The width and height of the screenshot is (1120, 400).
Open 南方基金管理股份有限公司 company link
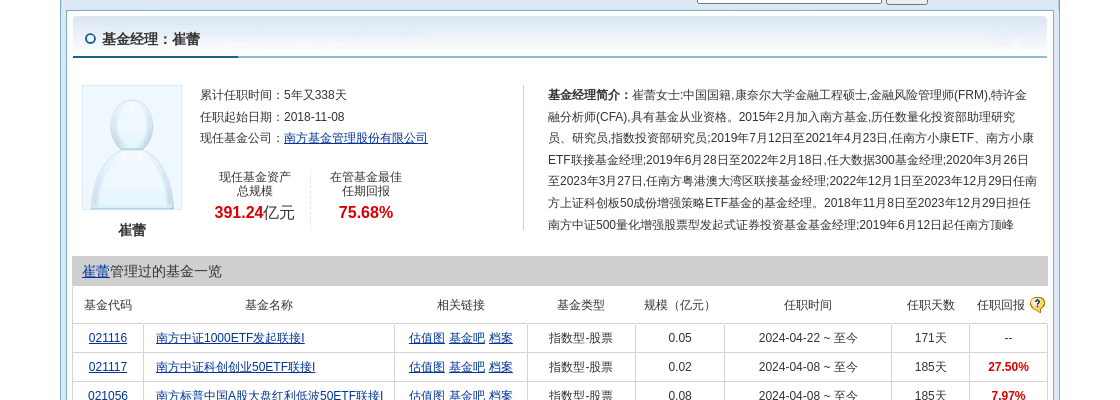[x=355, y=138]
